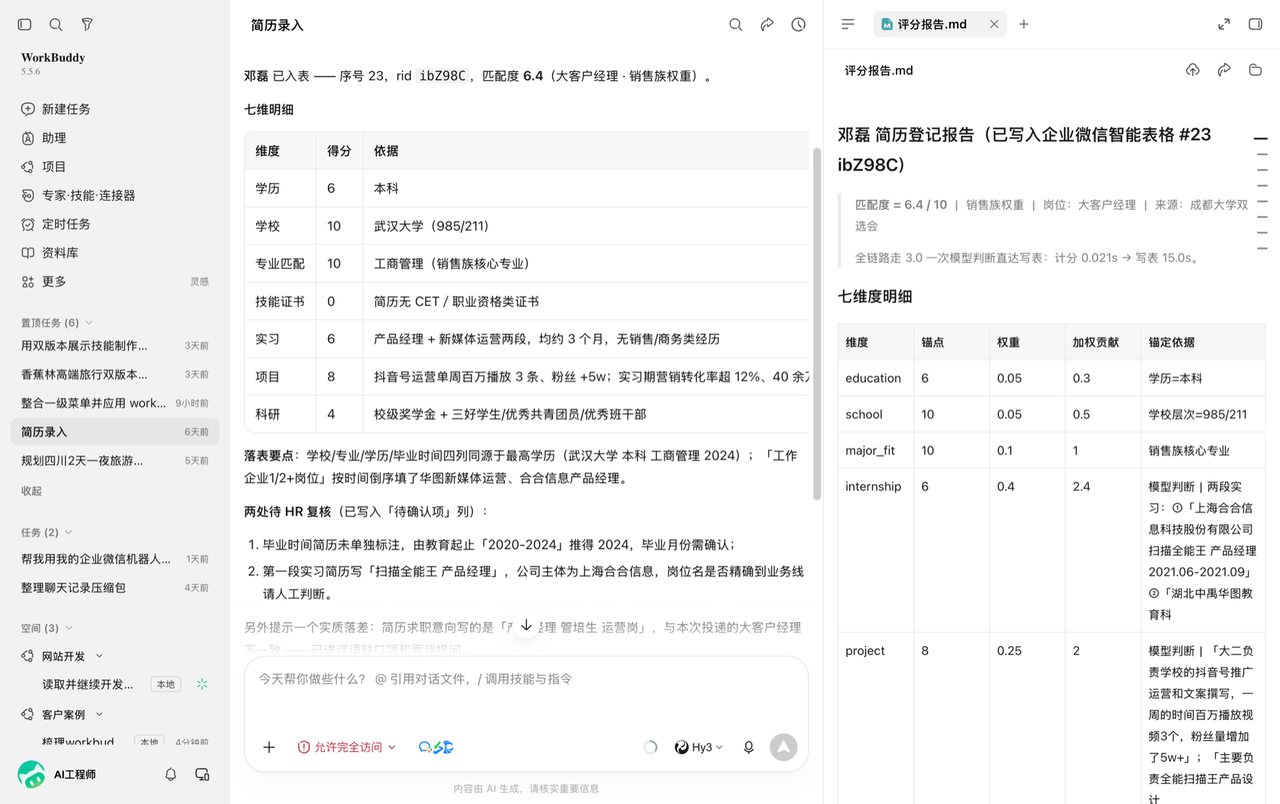Open the 助理 assistant page
This screenshot has height=804, width=1280.
click(115, 138)
